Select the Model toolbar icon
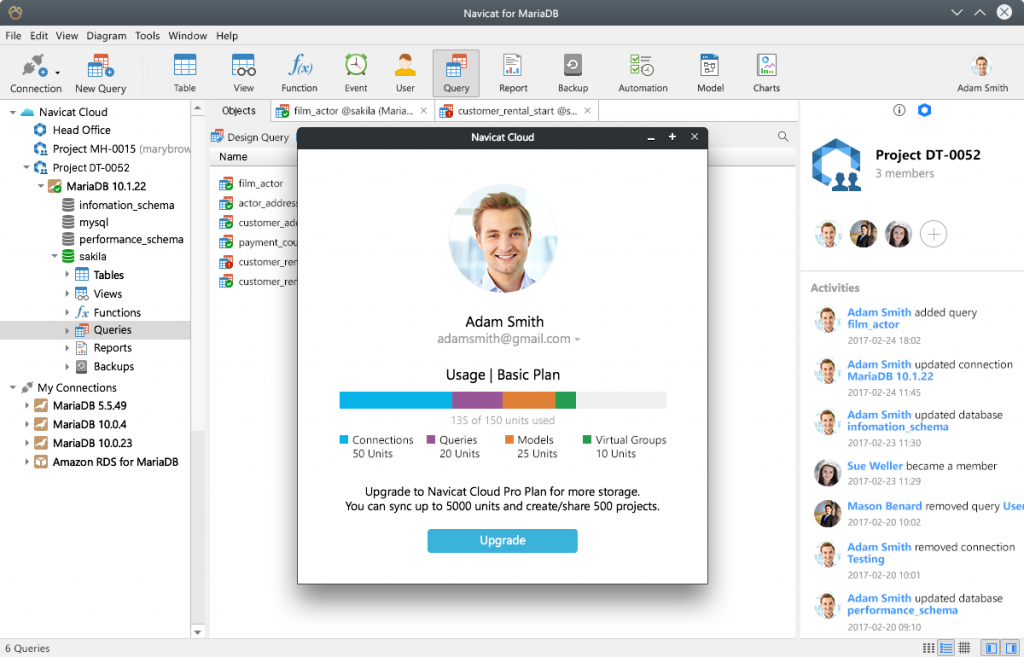Viewport: 1024px width, 657px height. (x=710, y=72)
